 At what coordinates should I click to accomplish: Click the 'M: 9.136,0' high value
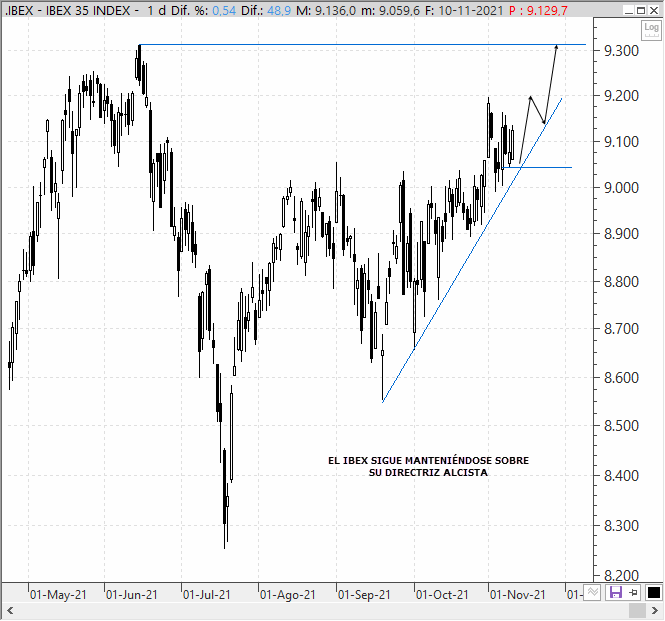326,10
